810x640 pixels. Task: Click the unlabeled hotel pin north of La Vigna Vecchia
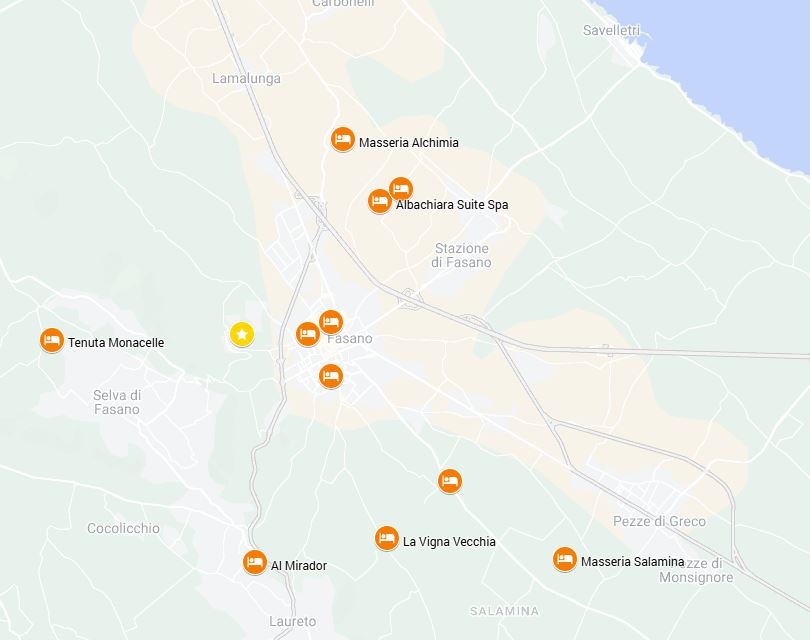click(x=449, y=481)
